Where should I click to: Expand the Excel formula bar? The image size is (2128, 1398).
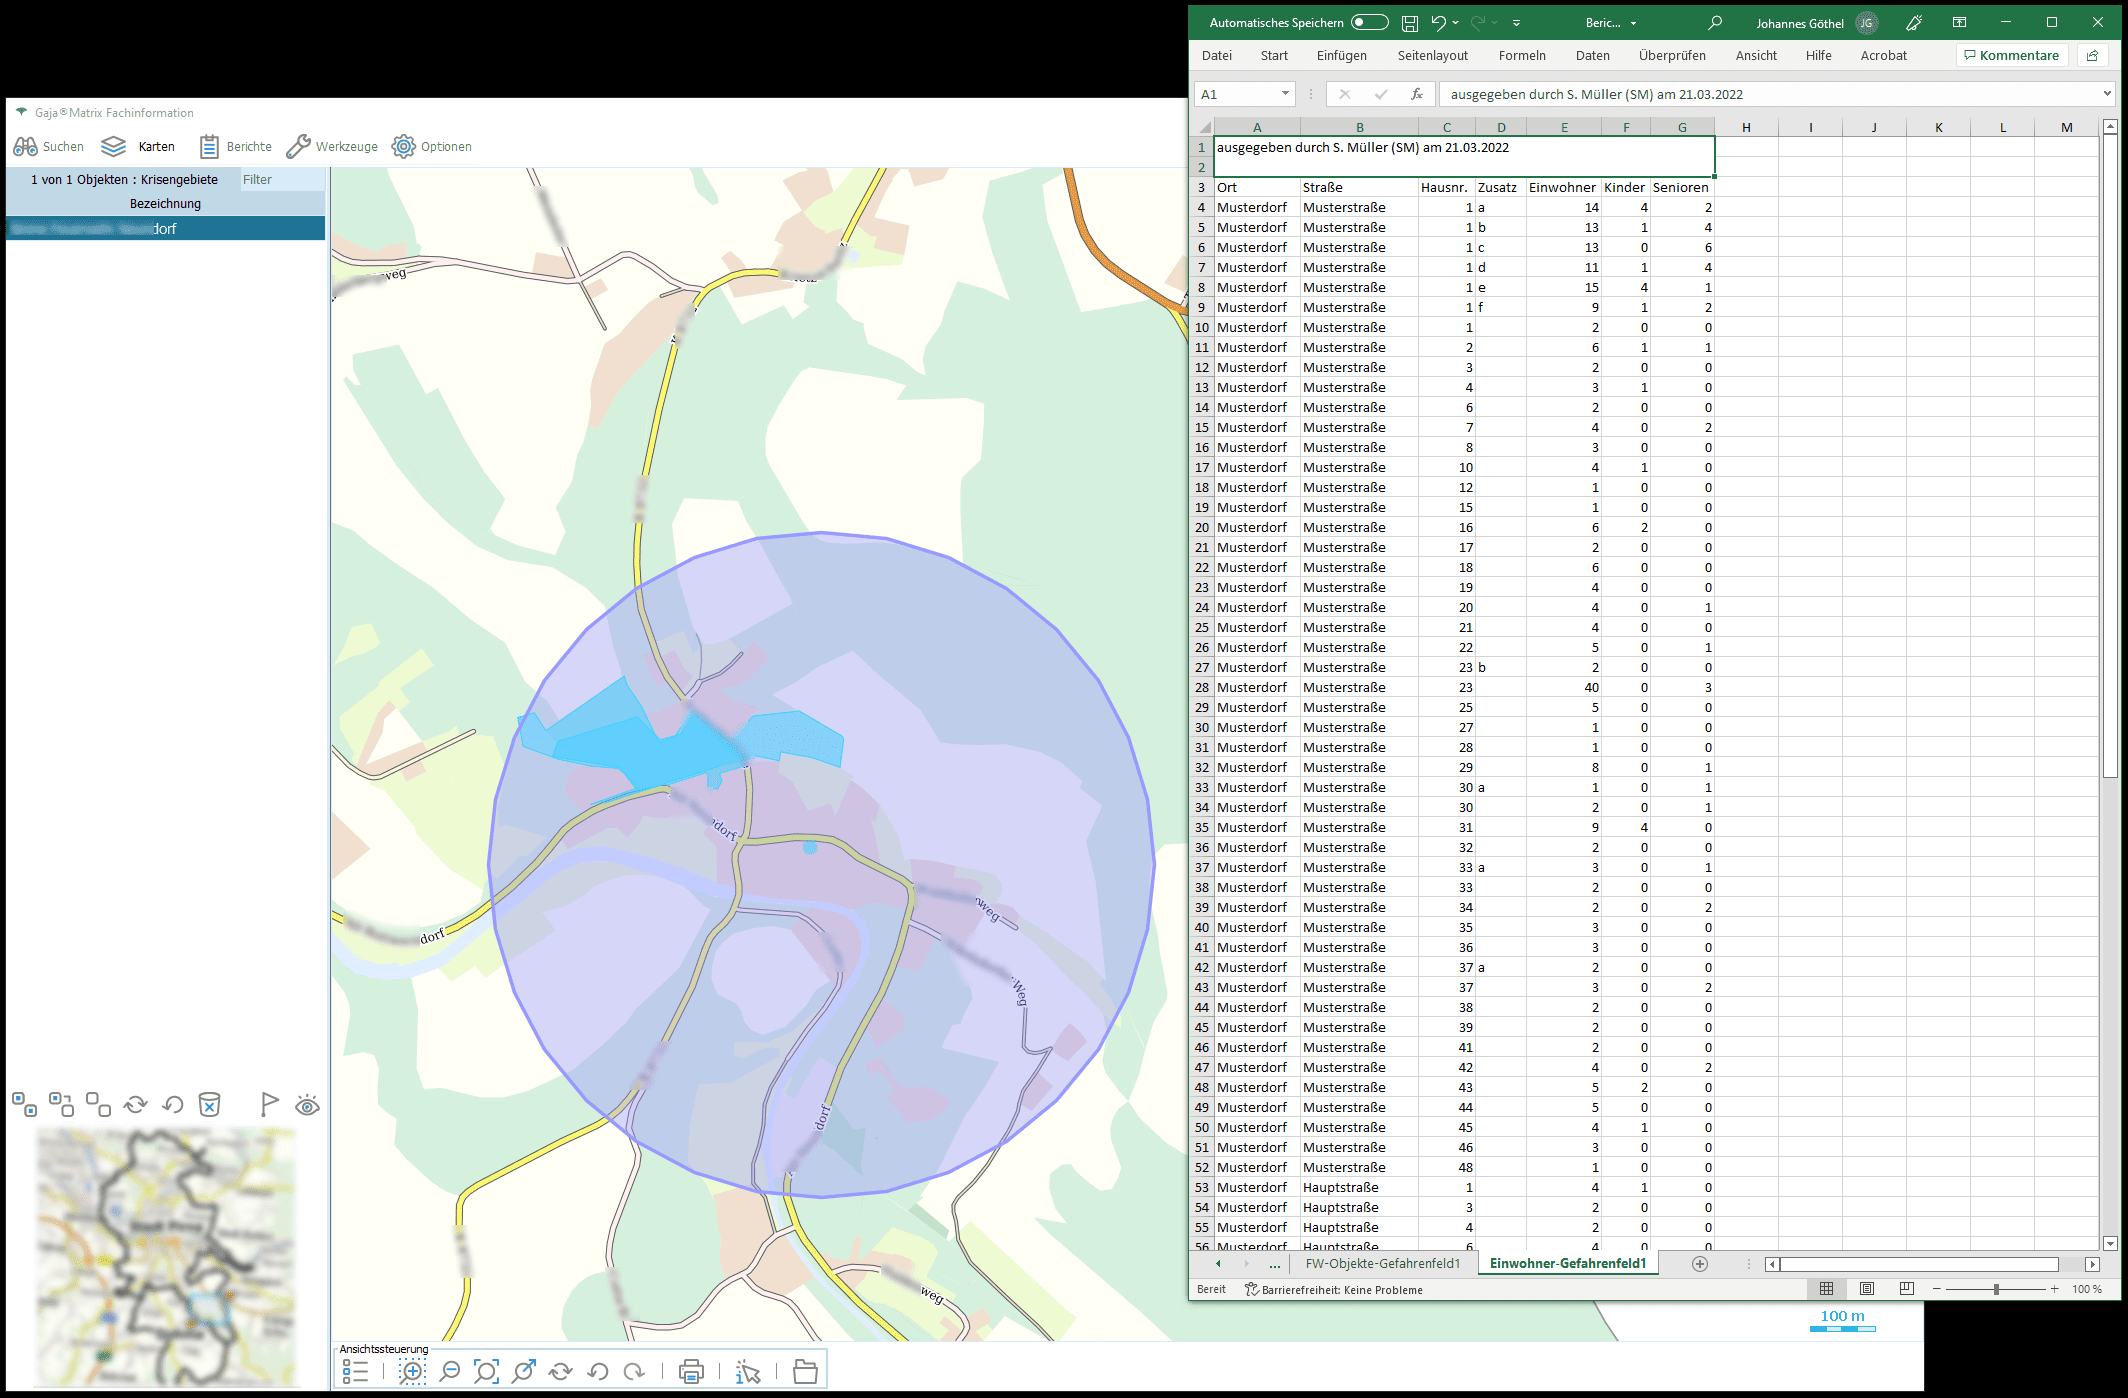coord(2107,94)
